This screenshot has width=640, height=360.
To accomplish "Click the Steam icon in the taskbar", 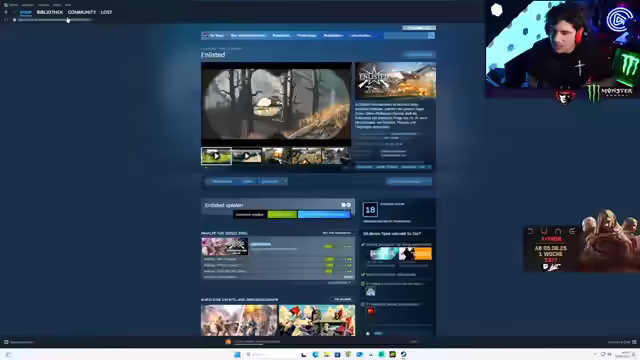I will pos(403,354).
